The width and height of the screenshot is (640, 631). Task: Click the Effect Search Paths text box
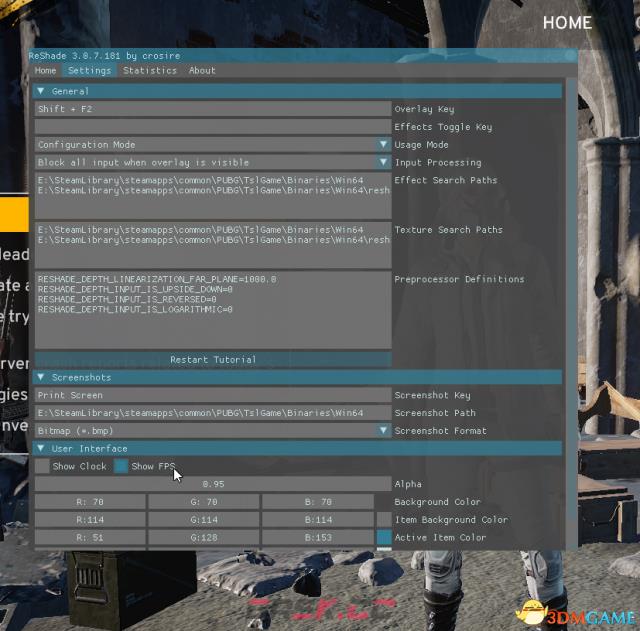(213, 196)
